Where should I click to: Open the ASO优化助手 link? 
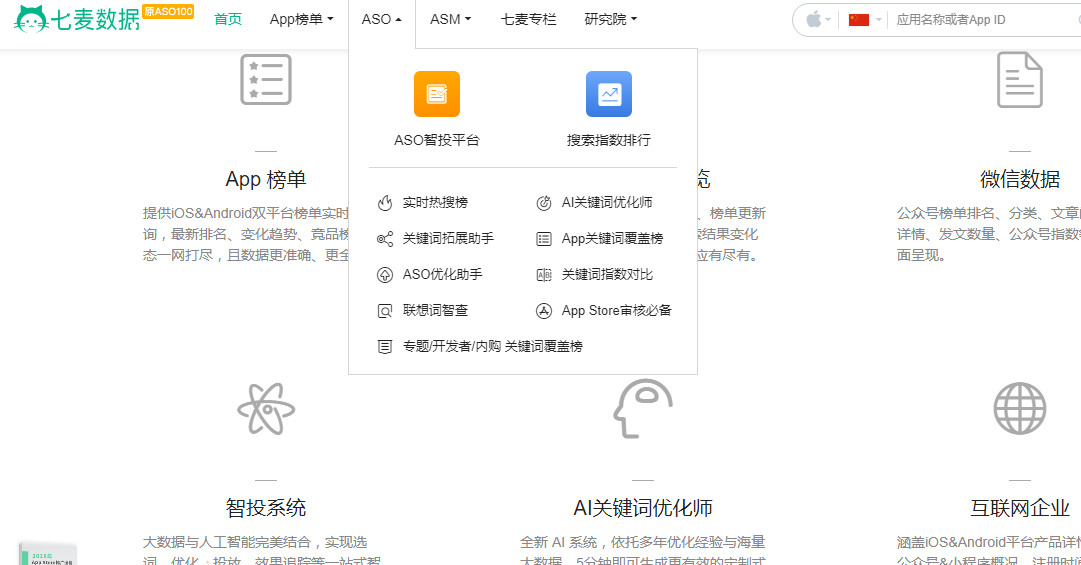[443, 274]
